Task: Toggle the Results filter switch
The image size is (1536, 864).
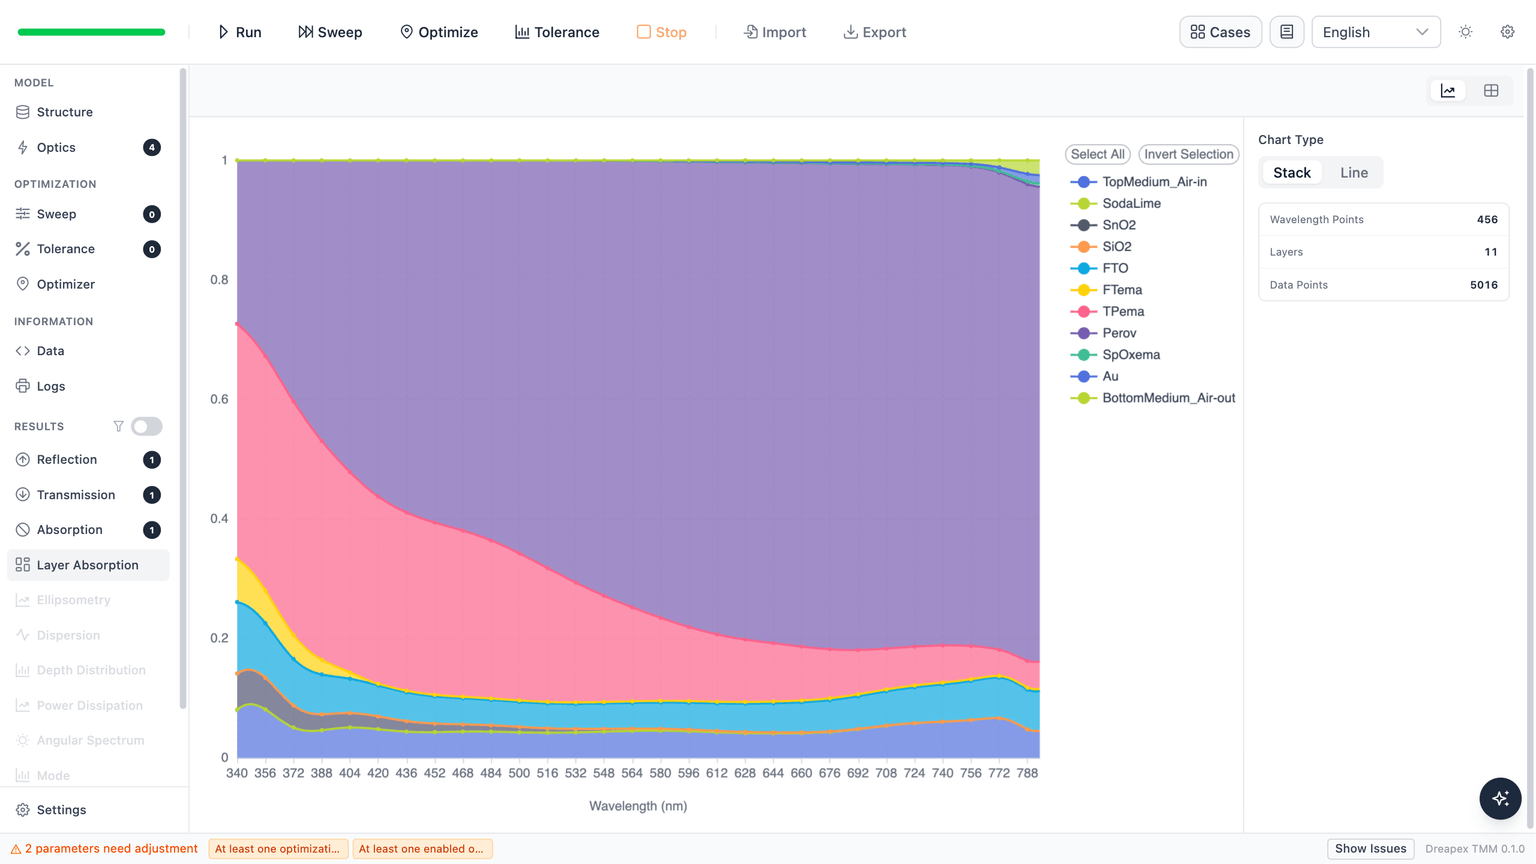Action: [147, 426]
